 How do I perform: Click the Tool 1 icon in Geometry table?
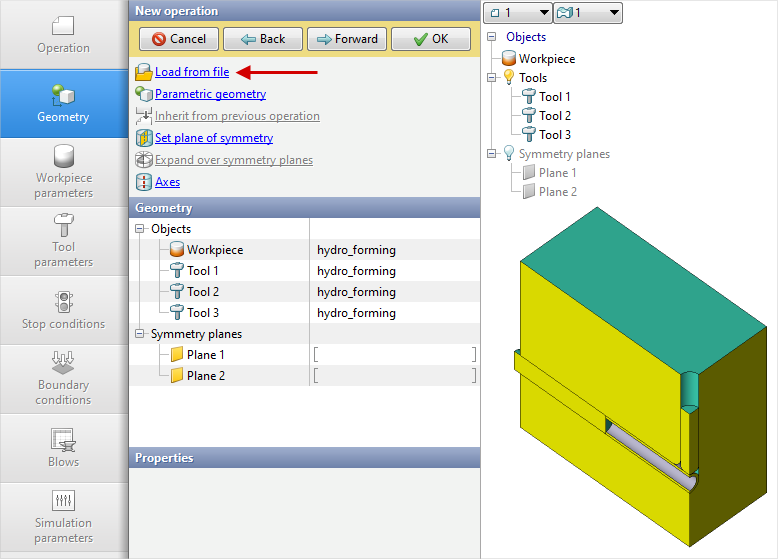tap(177, 271)
